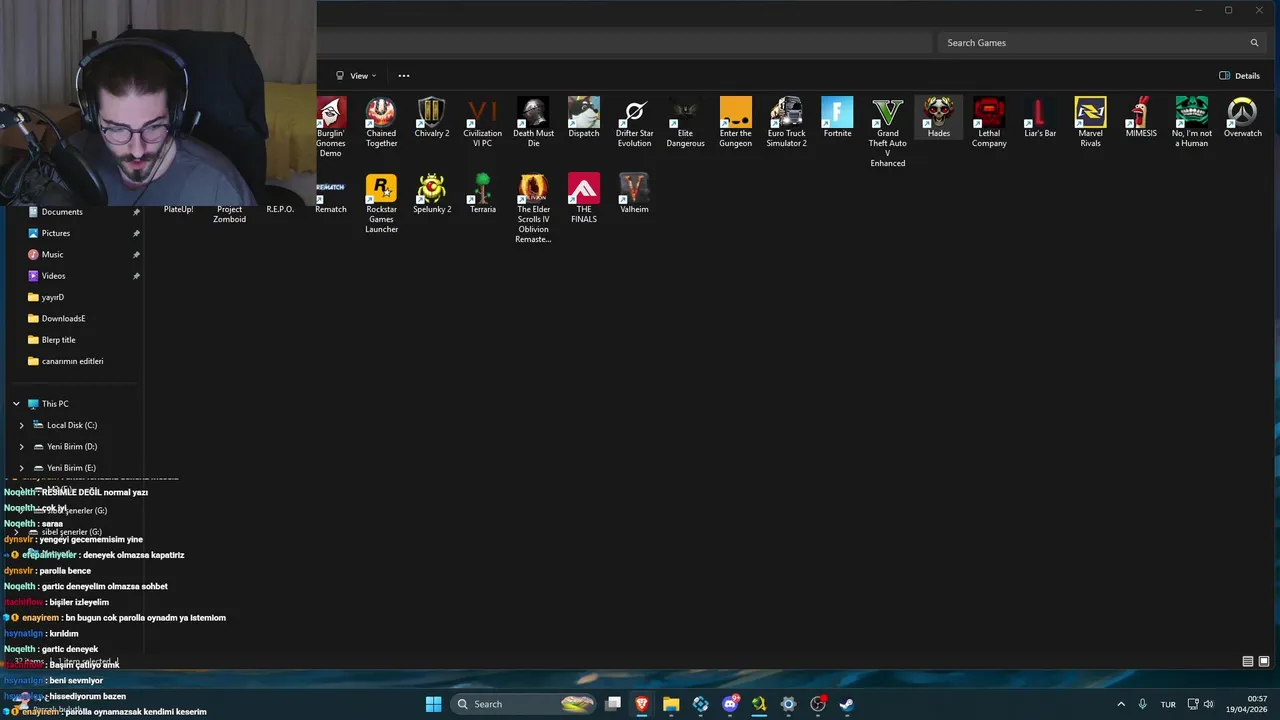The image size is (1280, 720).
Task: Open Steam from the taskbar
Action: tap(846, 704)
